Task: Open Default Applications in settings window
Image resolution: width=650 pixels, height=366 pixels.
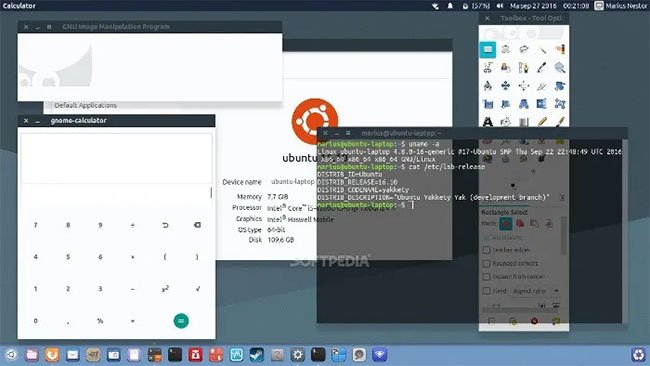Action: coord(85,105)
